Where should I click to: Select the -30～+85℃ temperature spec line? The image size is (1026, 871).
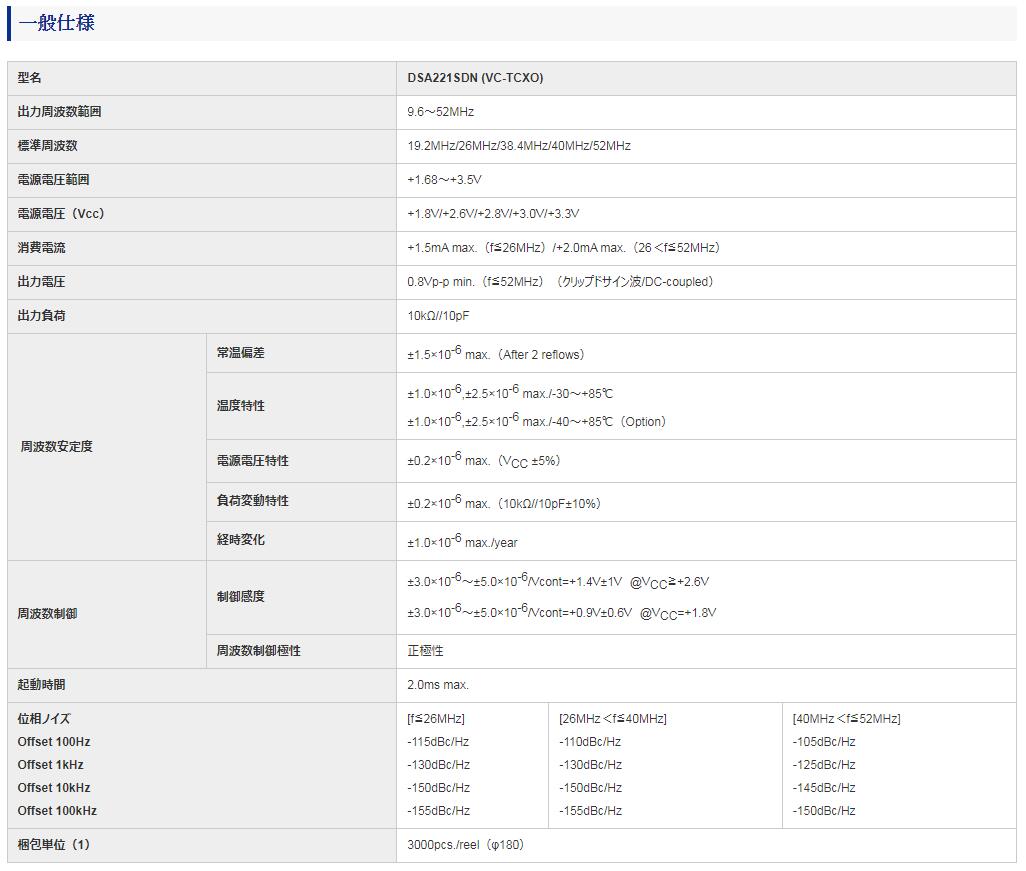click(x=510, y=393)
